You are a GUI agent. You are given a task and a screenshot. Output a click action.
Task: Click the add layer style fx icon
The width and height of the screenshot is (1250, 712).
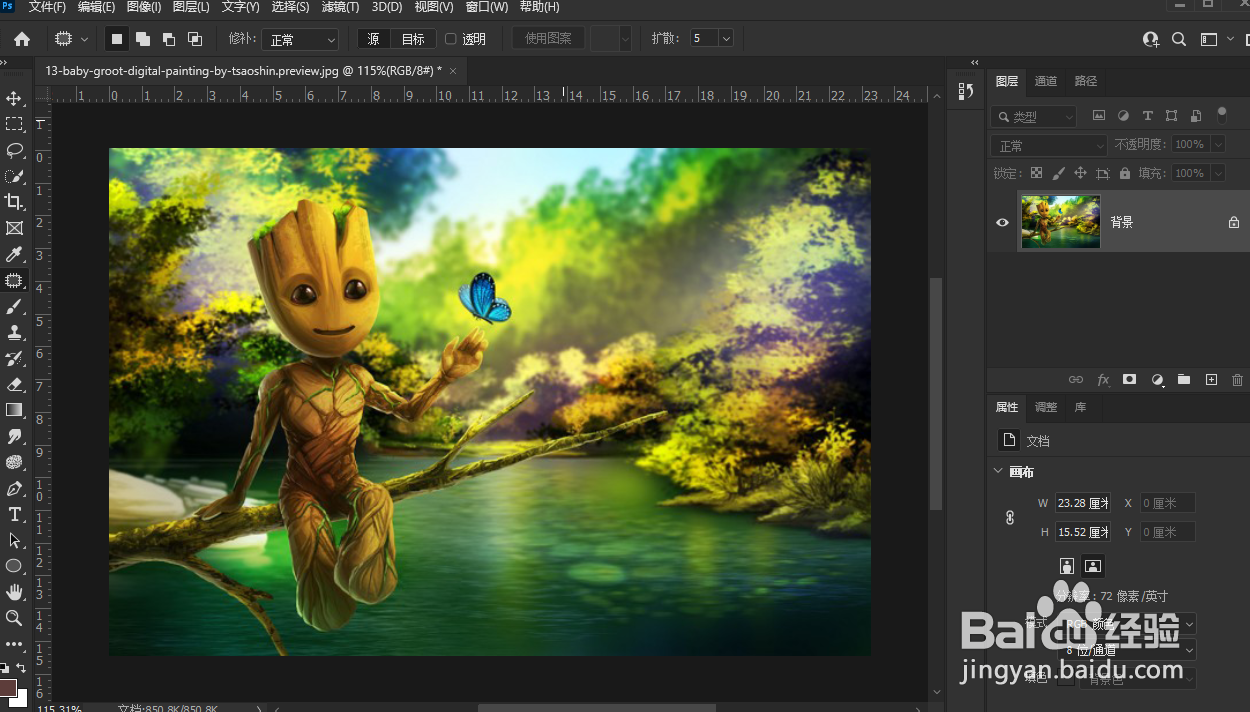point(1103,380)
